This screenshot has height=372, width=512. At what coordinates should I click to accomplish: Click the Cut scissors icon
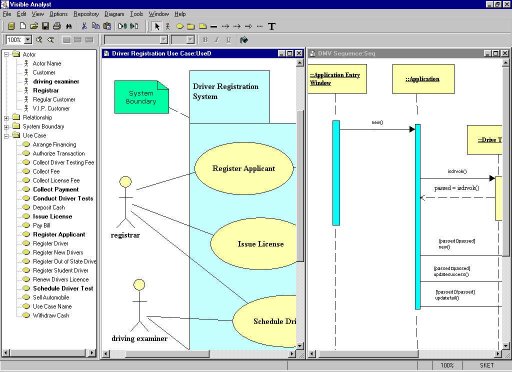point(84,26)
